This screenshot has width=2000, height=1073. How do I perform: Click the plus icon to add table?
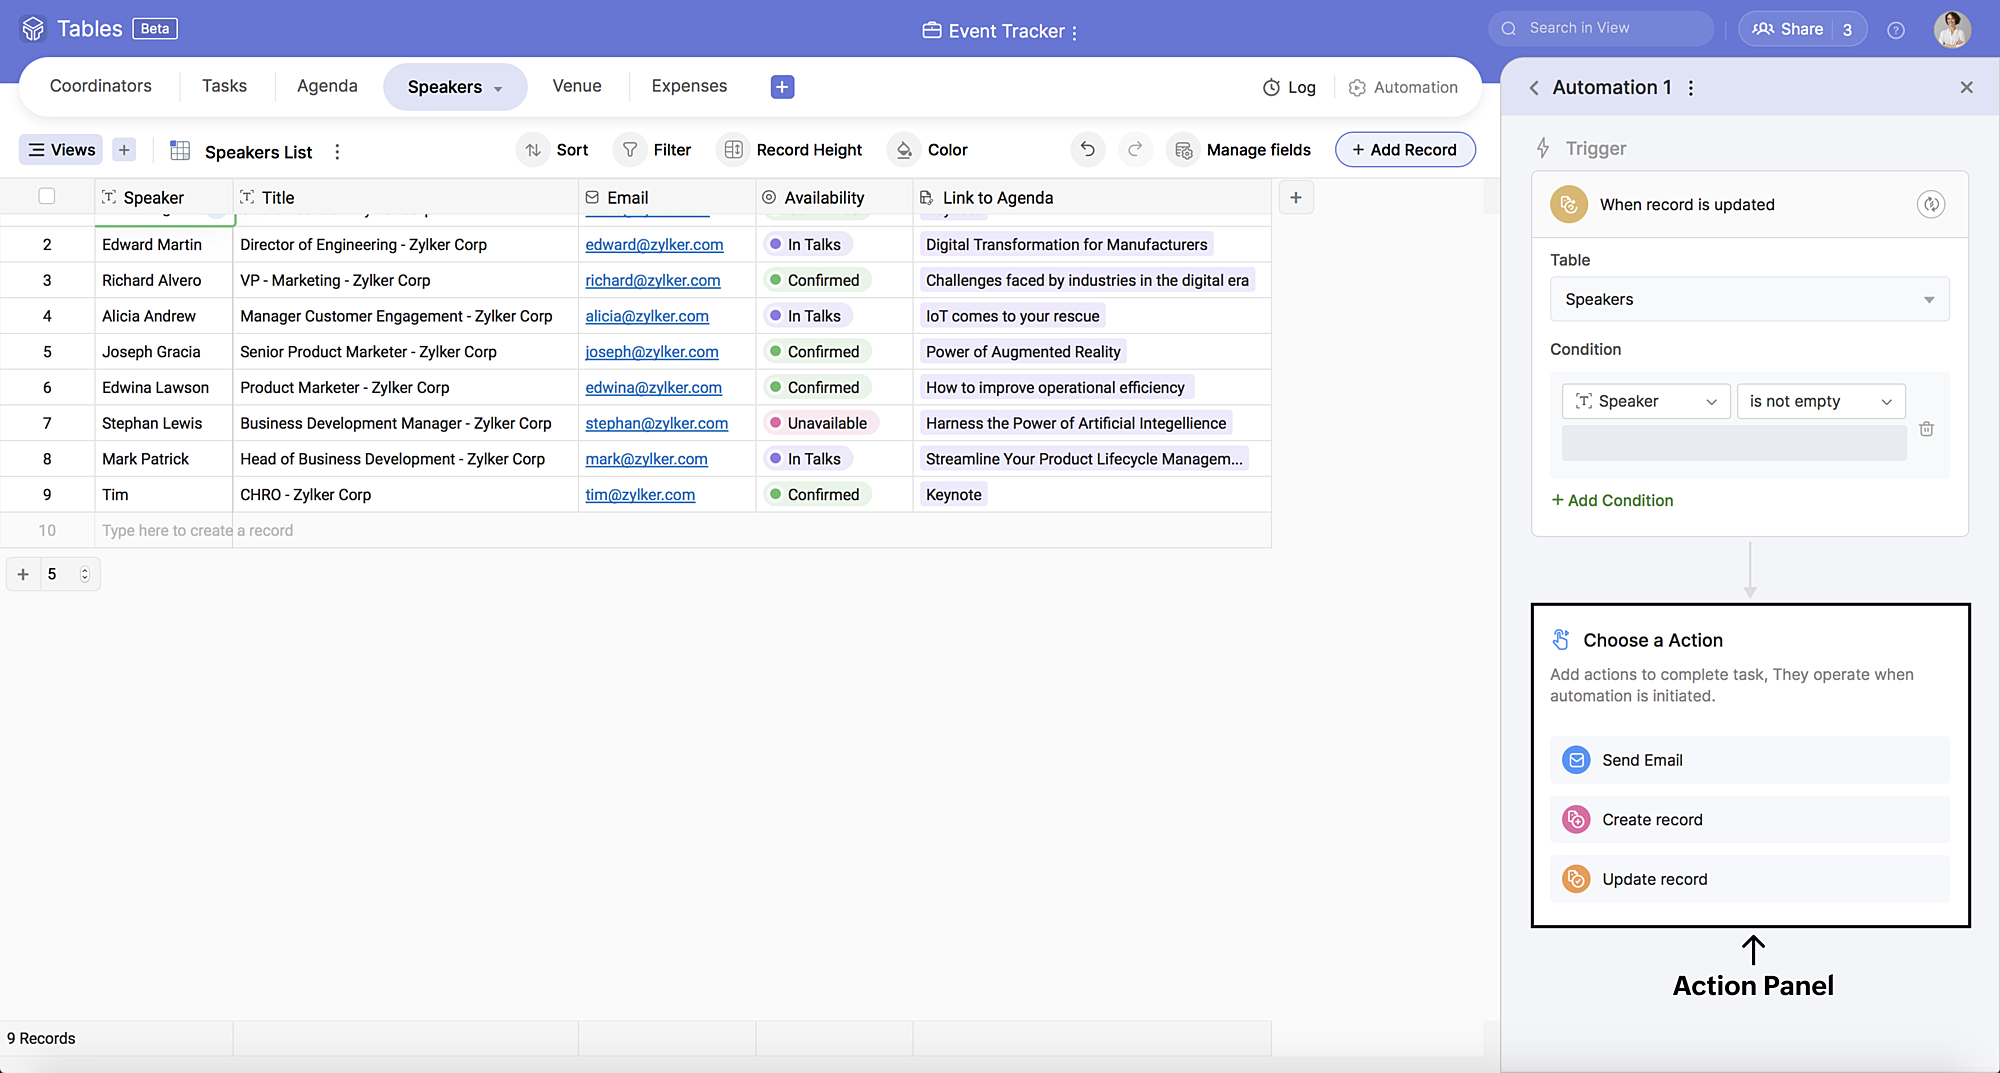782,87
